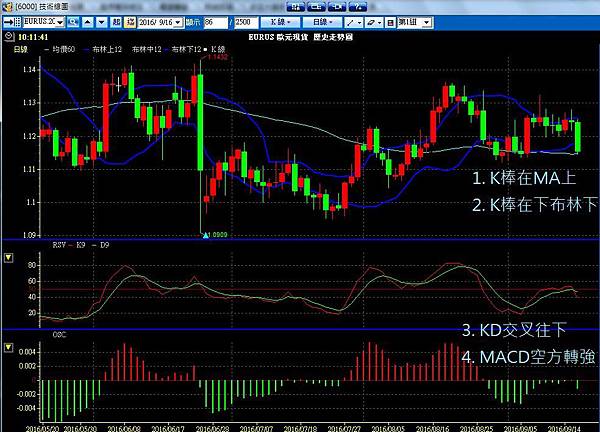The height and width of the screenshot is (432, 600).
Task: Click the 2016/07/27 date axis label
Action: pyautogui.click(x=344, y=428)
